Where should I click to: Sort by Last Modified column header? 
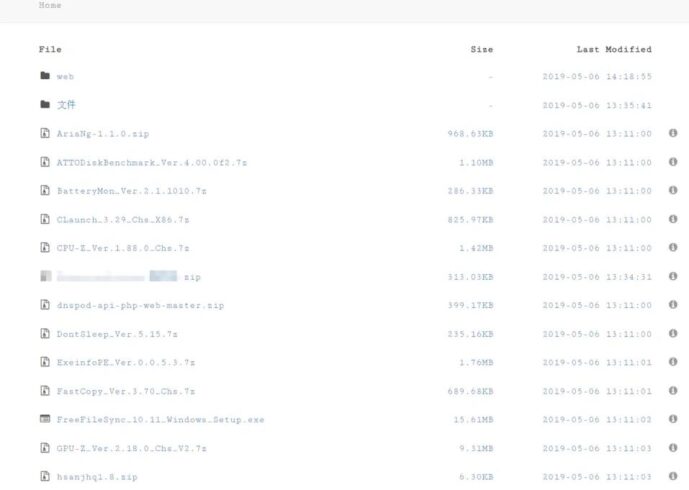(613, 49)
